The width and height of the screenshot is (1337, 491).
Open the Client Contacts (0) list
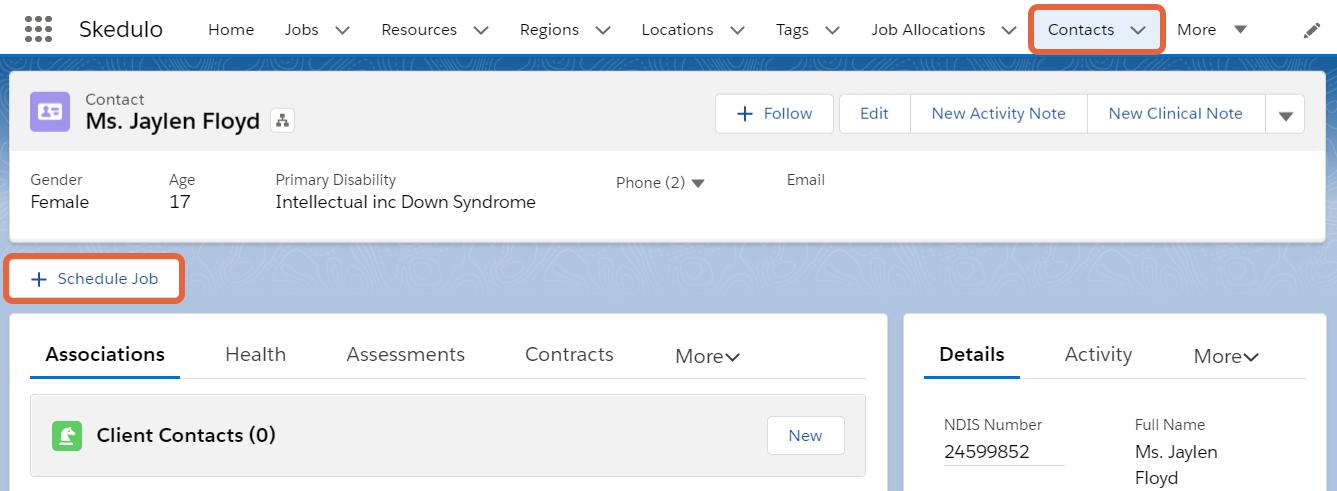point(186,435)
